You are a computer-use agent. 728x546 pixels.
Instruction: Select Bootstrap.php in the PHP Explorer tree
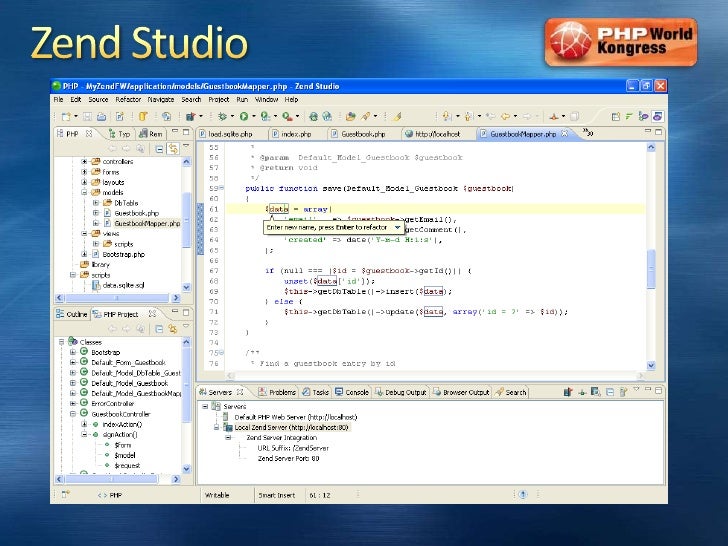124,254
